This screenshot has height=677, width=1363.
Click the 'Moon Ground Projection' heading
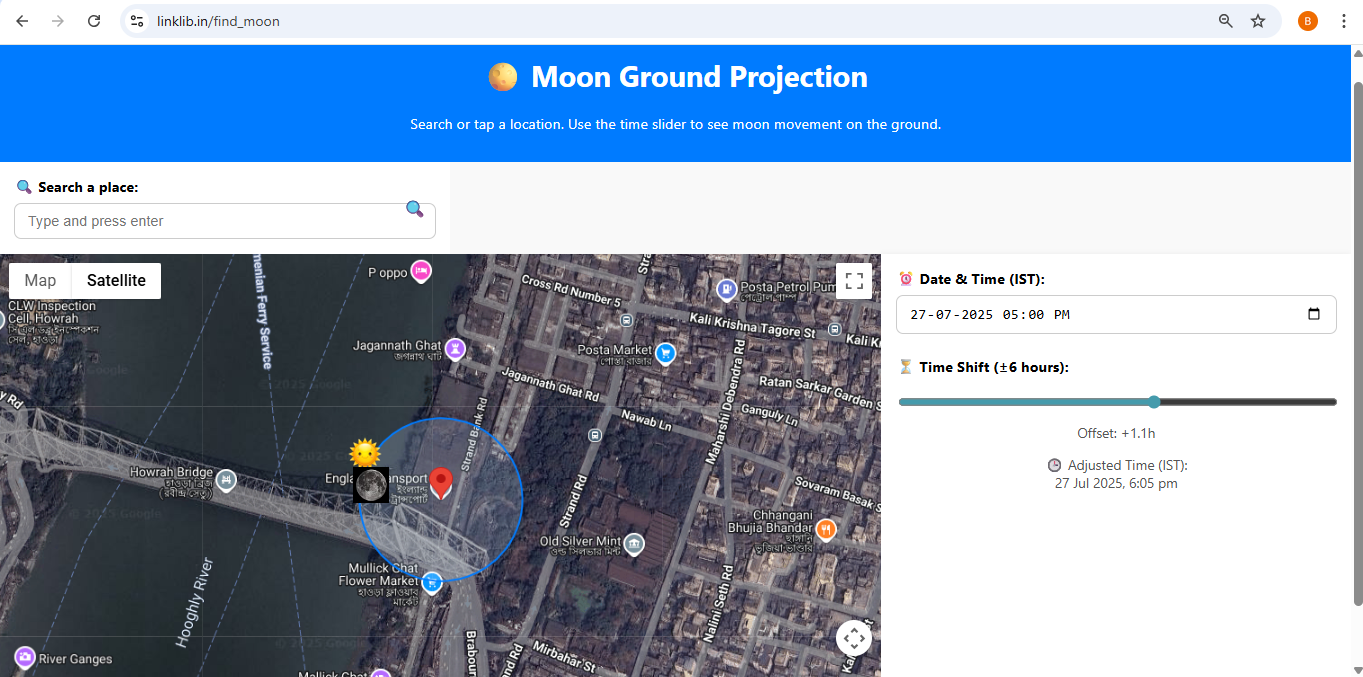point(699,77)
